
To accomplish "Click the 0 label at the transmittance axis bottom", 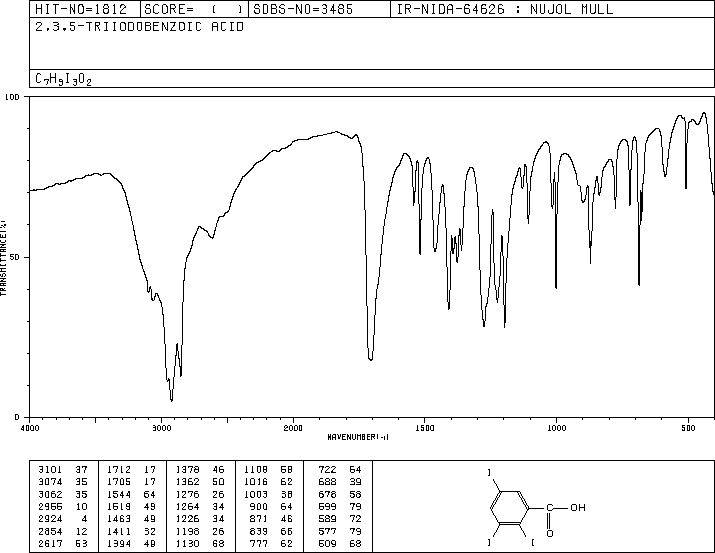I will click(x=17, y=417).
